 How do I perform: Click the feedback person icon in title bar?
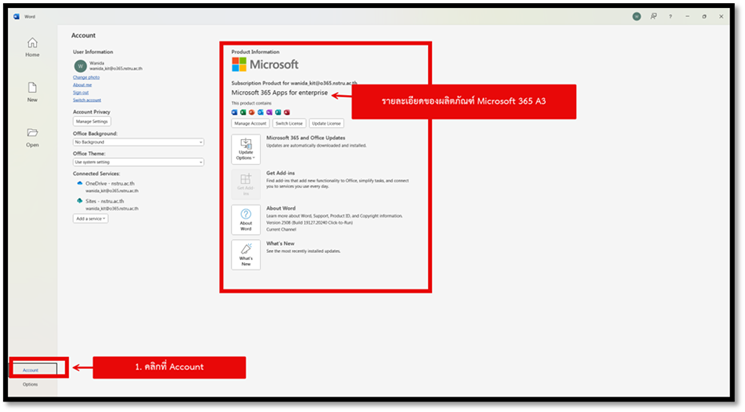tap(655, 16)
